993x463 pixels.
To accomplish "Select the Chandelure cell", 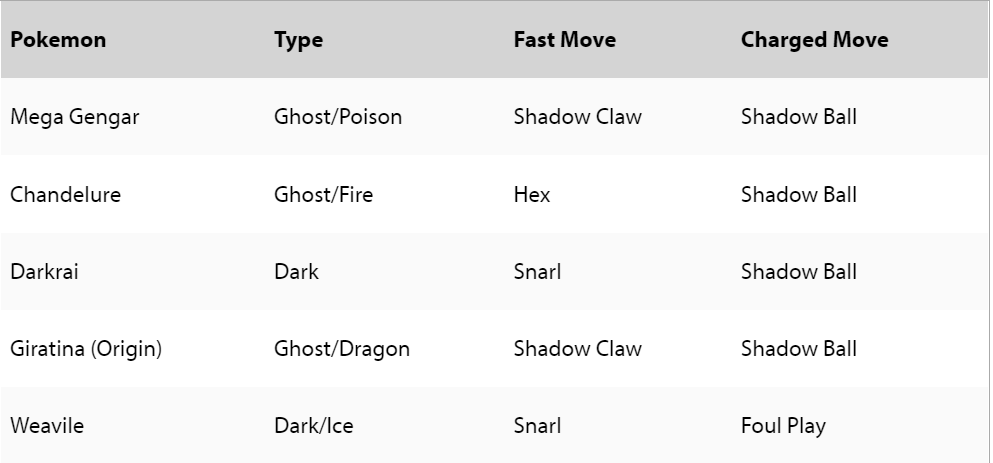I will (65, 194).
